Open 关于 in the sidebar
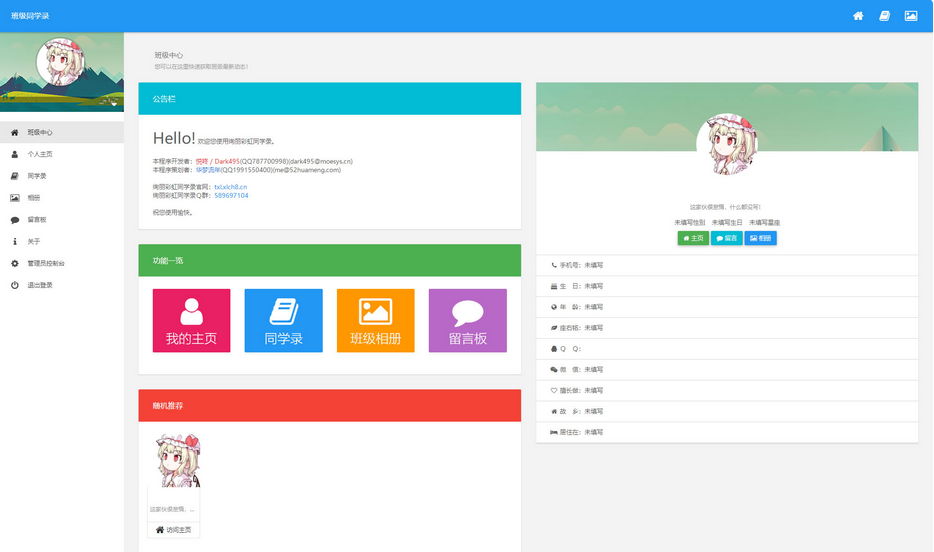The width and height of the screenshot is (934, 552). pyautogui.click(x=62, y=242)
